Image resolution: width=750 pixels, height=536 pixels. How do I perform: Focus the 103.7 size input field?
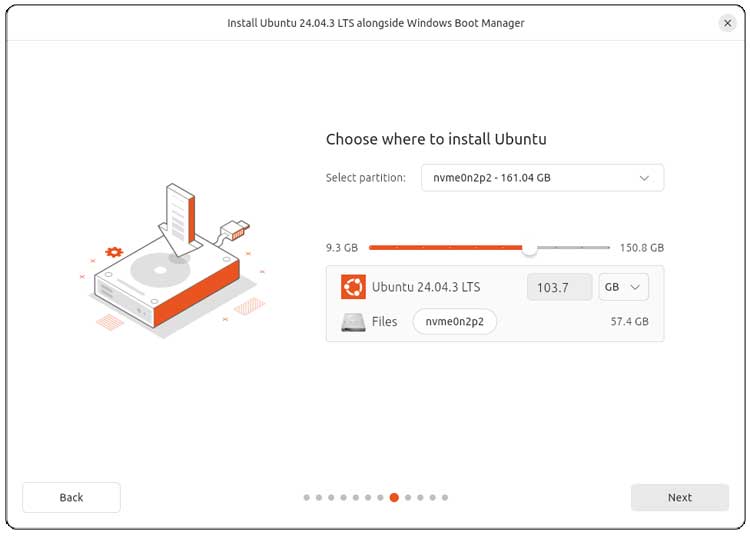559,288
